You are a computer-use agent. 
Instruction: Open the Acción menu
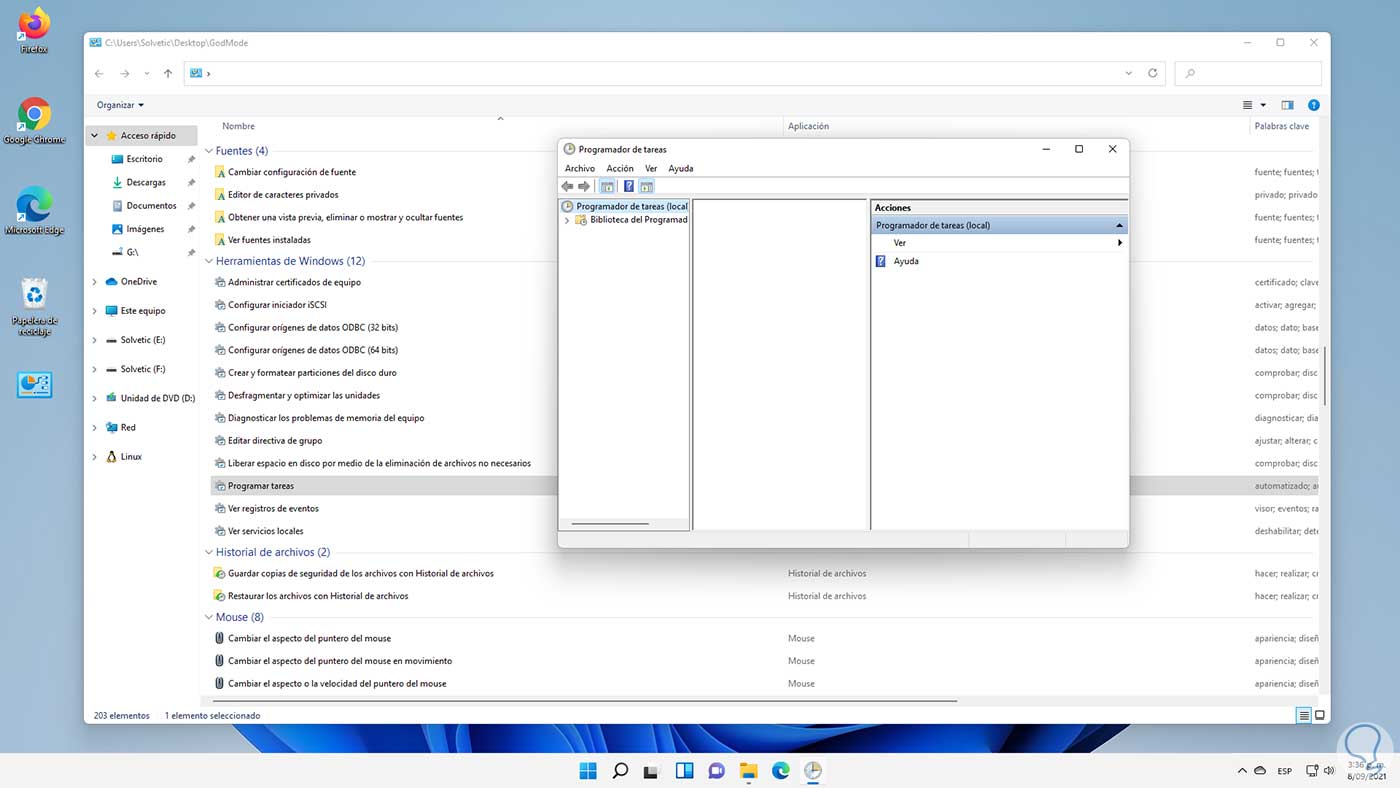point(619,169)
